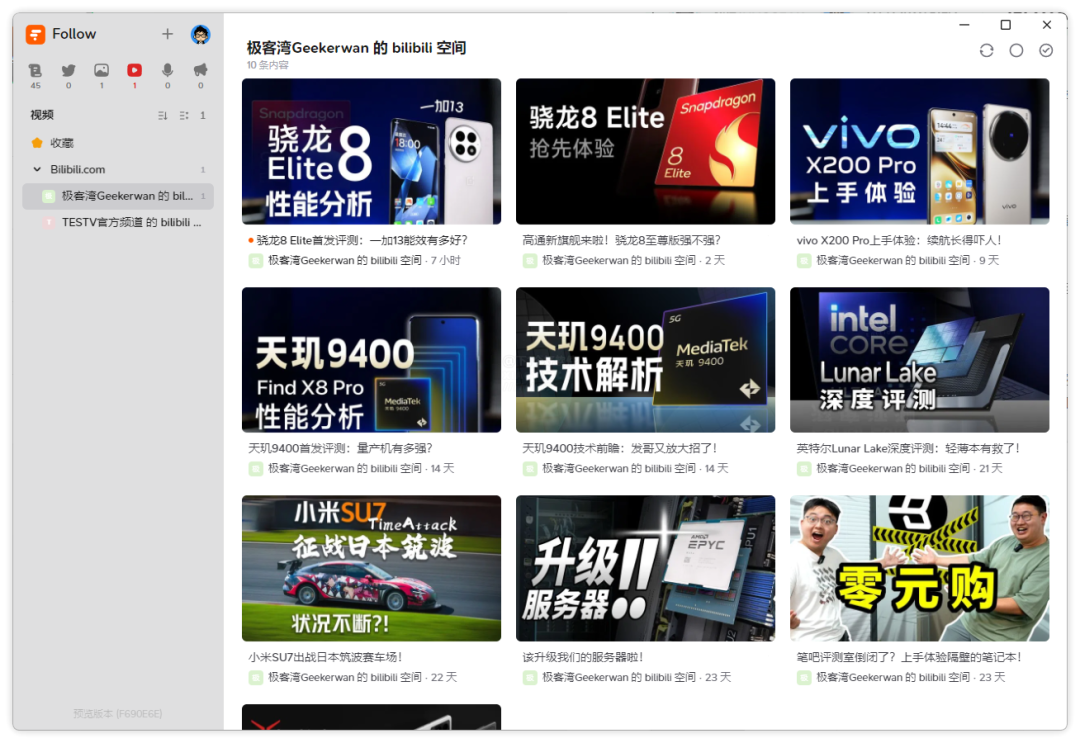Click title '笔吧评测室倒闭了？上手体验隔壁的笔记本!'
The height and width of the screenshot is (743, 1080).
pyautogui.click(x=909, y=657)
